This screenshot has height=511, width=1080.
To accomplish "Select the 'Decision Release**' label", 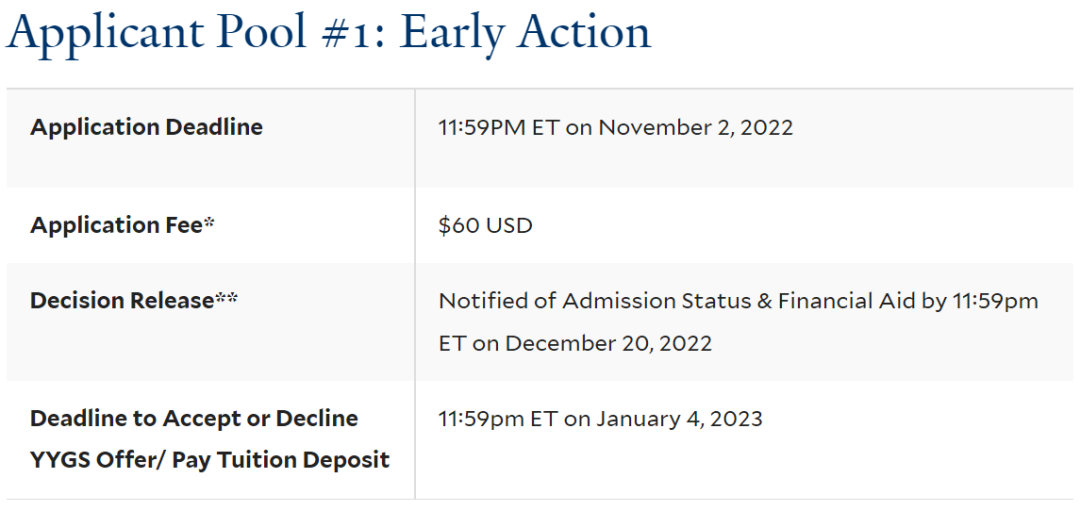I will 134,301.
